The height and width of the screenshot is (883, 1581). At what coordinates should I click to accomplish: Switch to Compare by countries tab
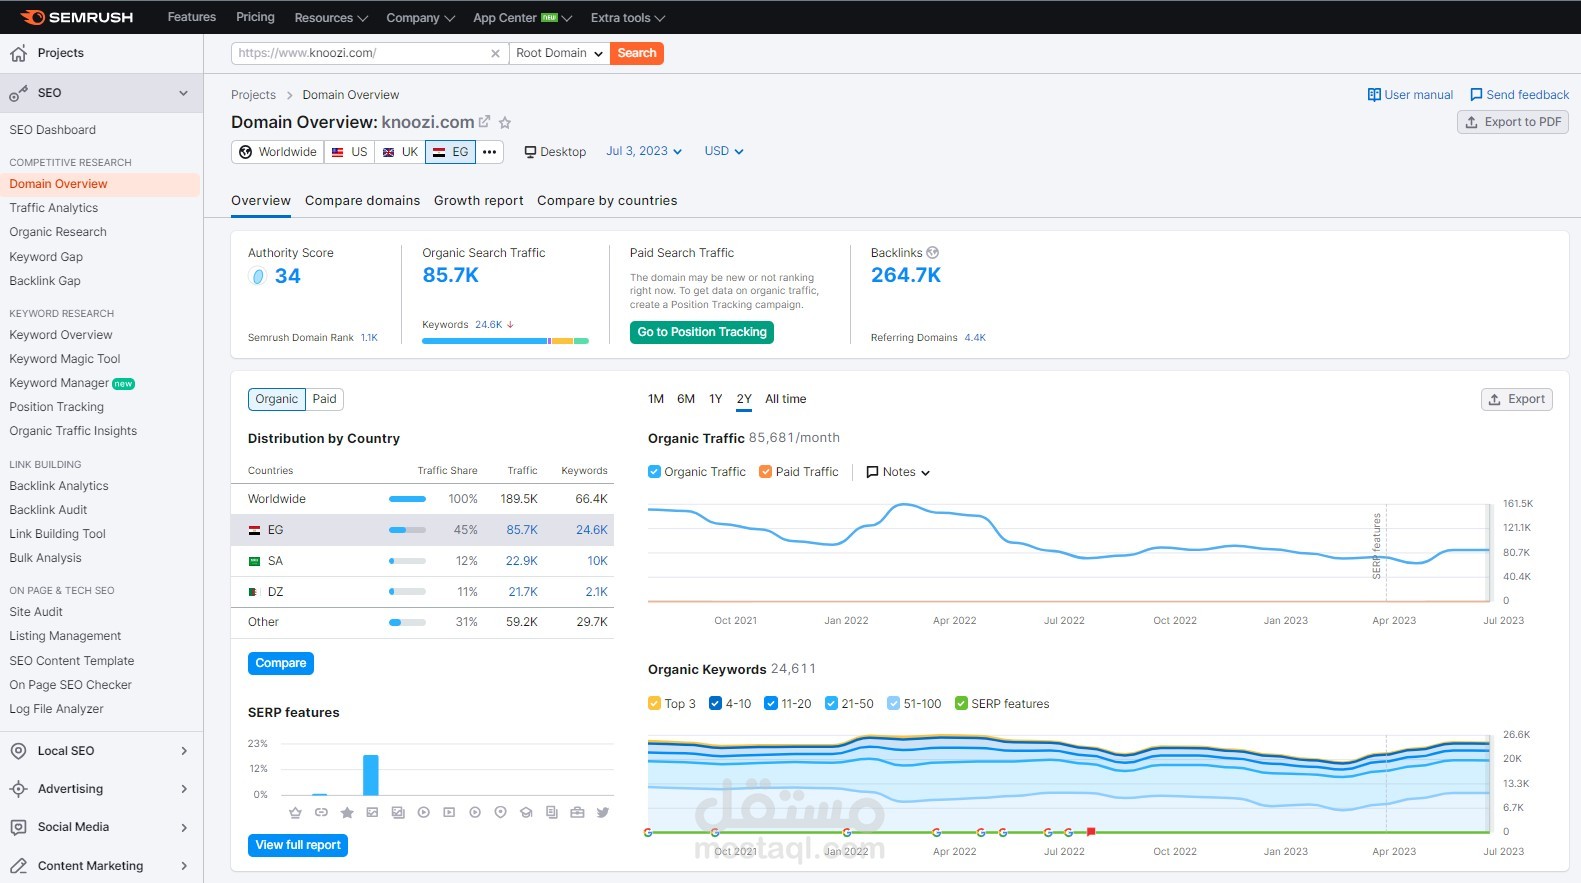(607, 201)
